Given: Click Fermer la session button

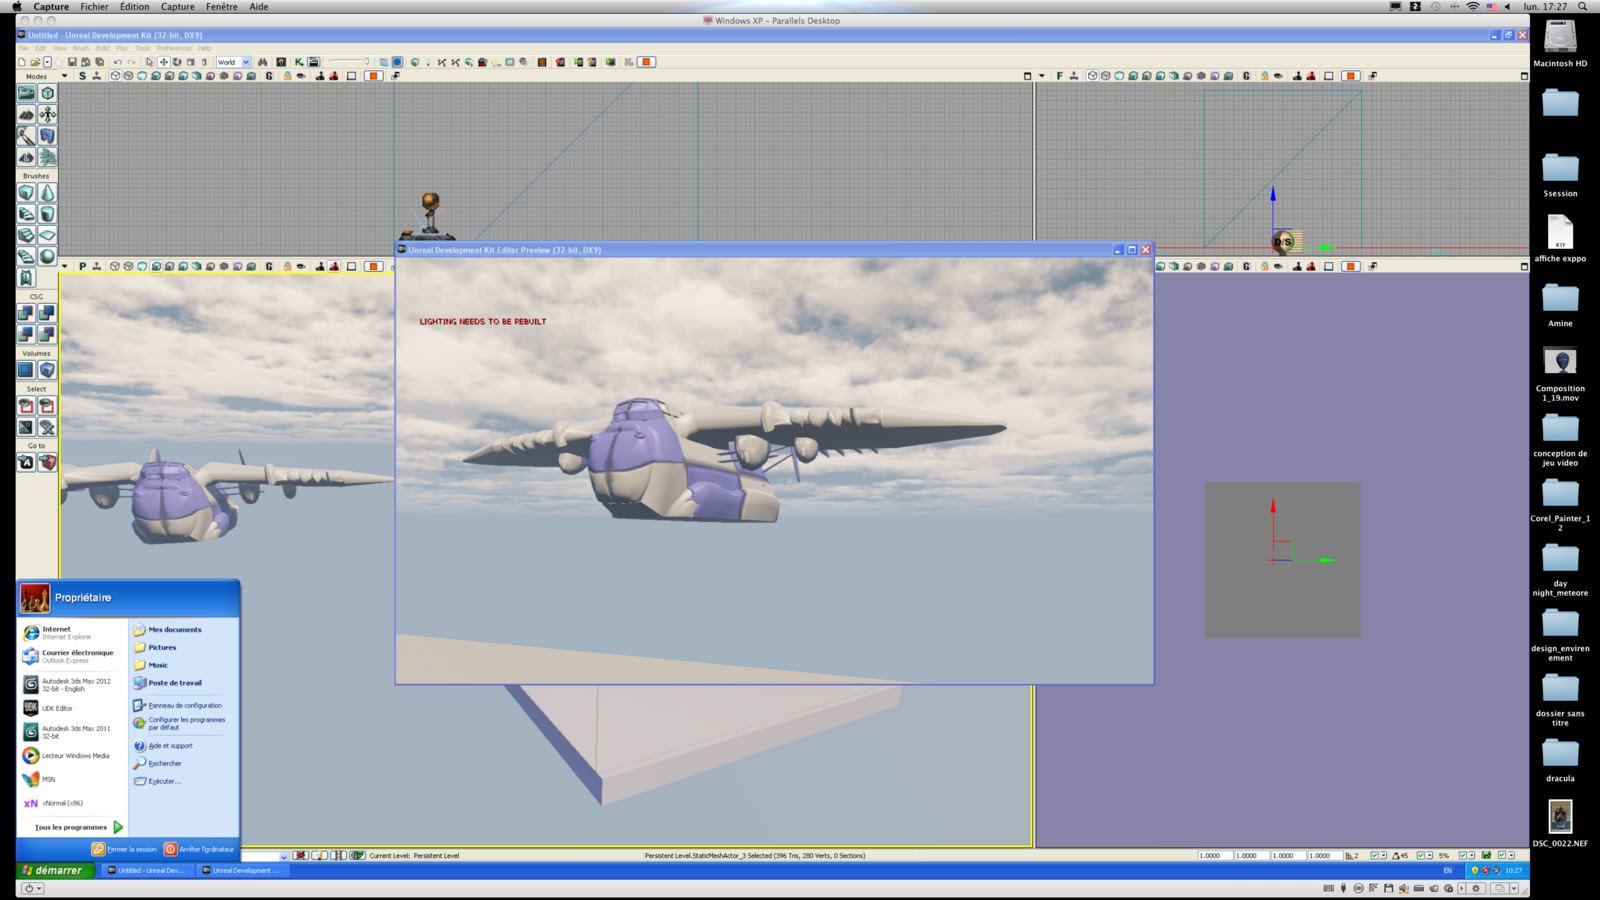Looking at the screenshot, I should 125,849.
